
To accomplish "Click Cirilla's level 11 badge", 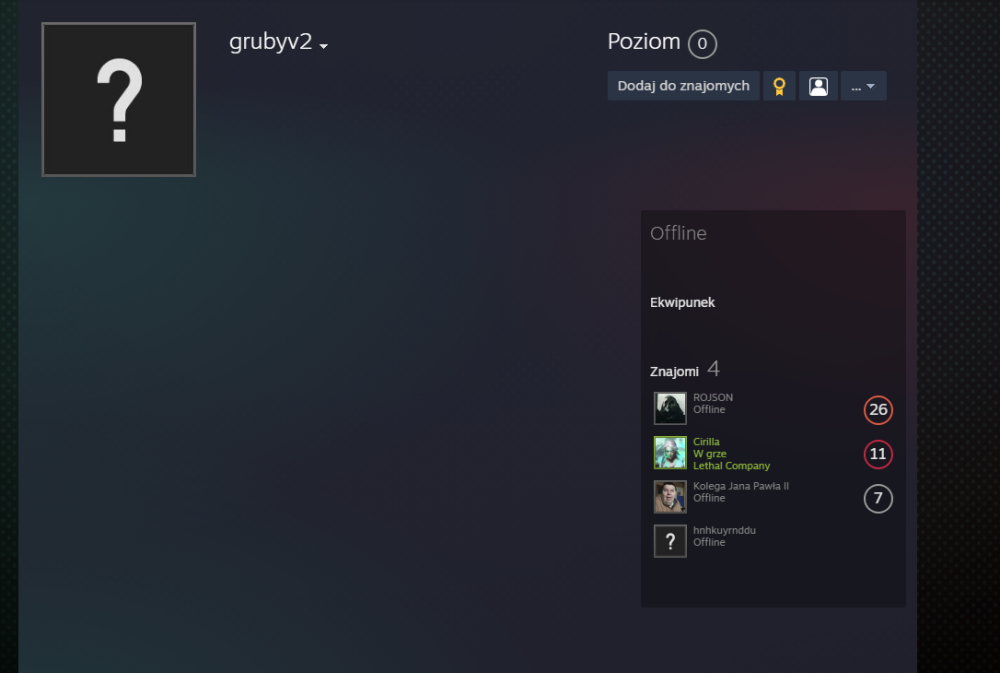I will (878, 454).
